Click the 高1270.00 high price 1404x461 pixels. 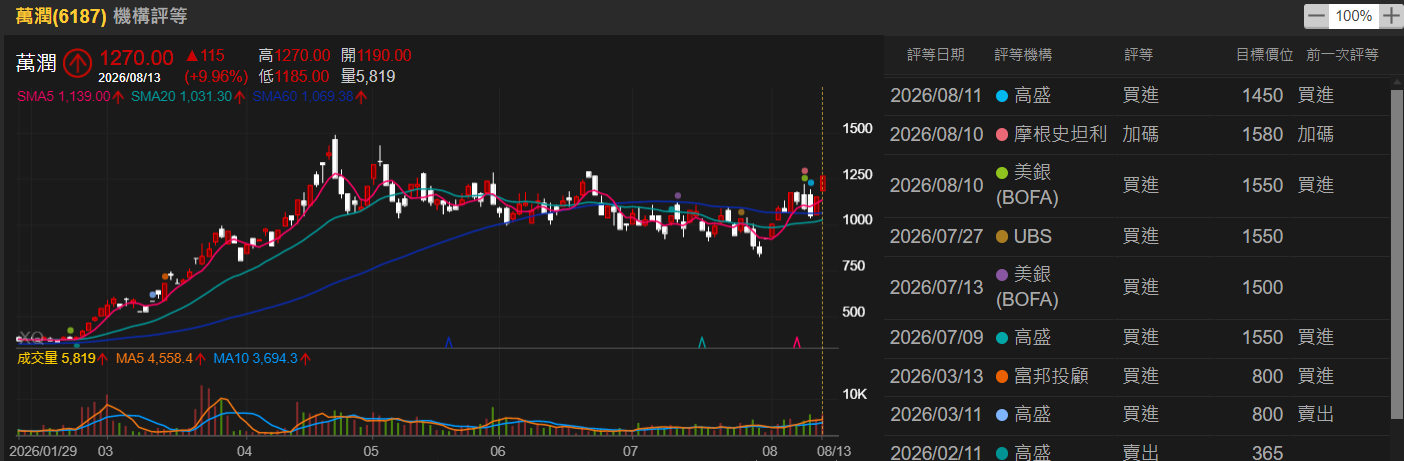tap(294, 56)
